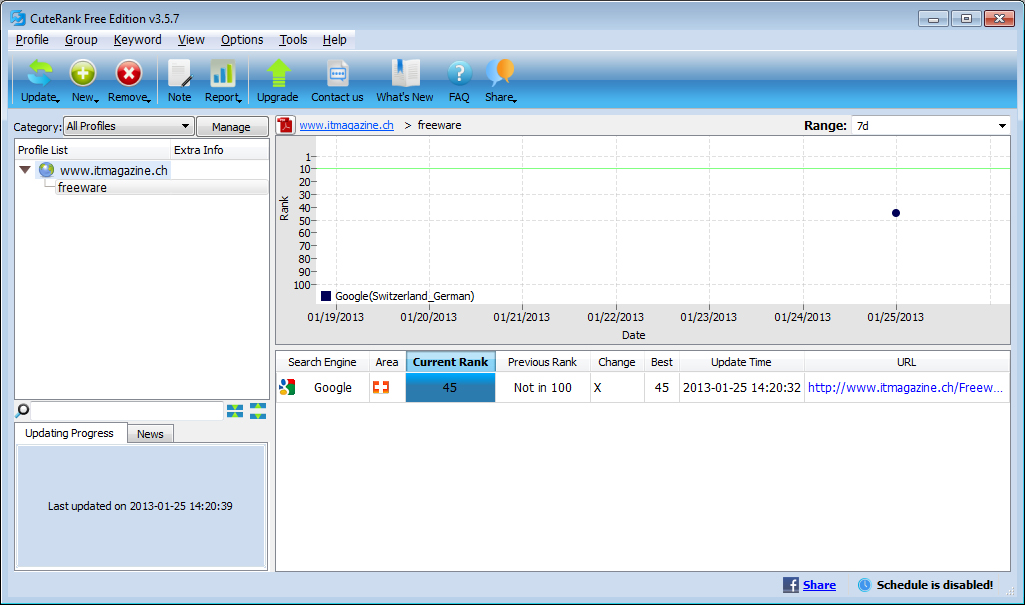Click the globe icon of www.itmagazine.ch profile
Viewport: 1025px width, 605px height.
tap(46, 170)
